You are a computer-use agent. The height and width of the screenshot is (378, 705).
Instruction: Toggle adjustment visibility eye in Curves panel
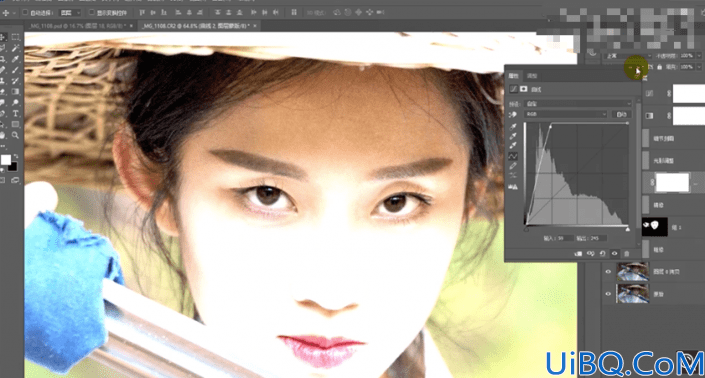(614, 254)
